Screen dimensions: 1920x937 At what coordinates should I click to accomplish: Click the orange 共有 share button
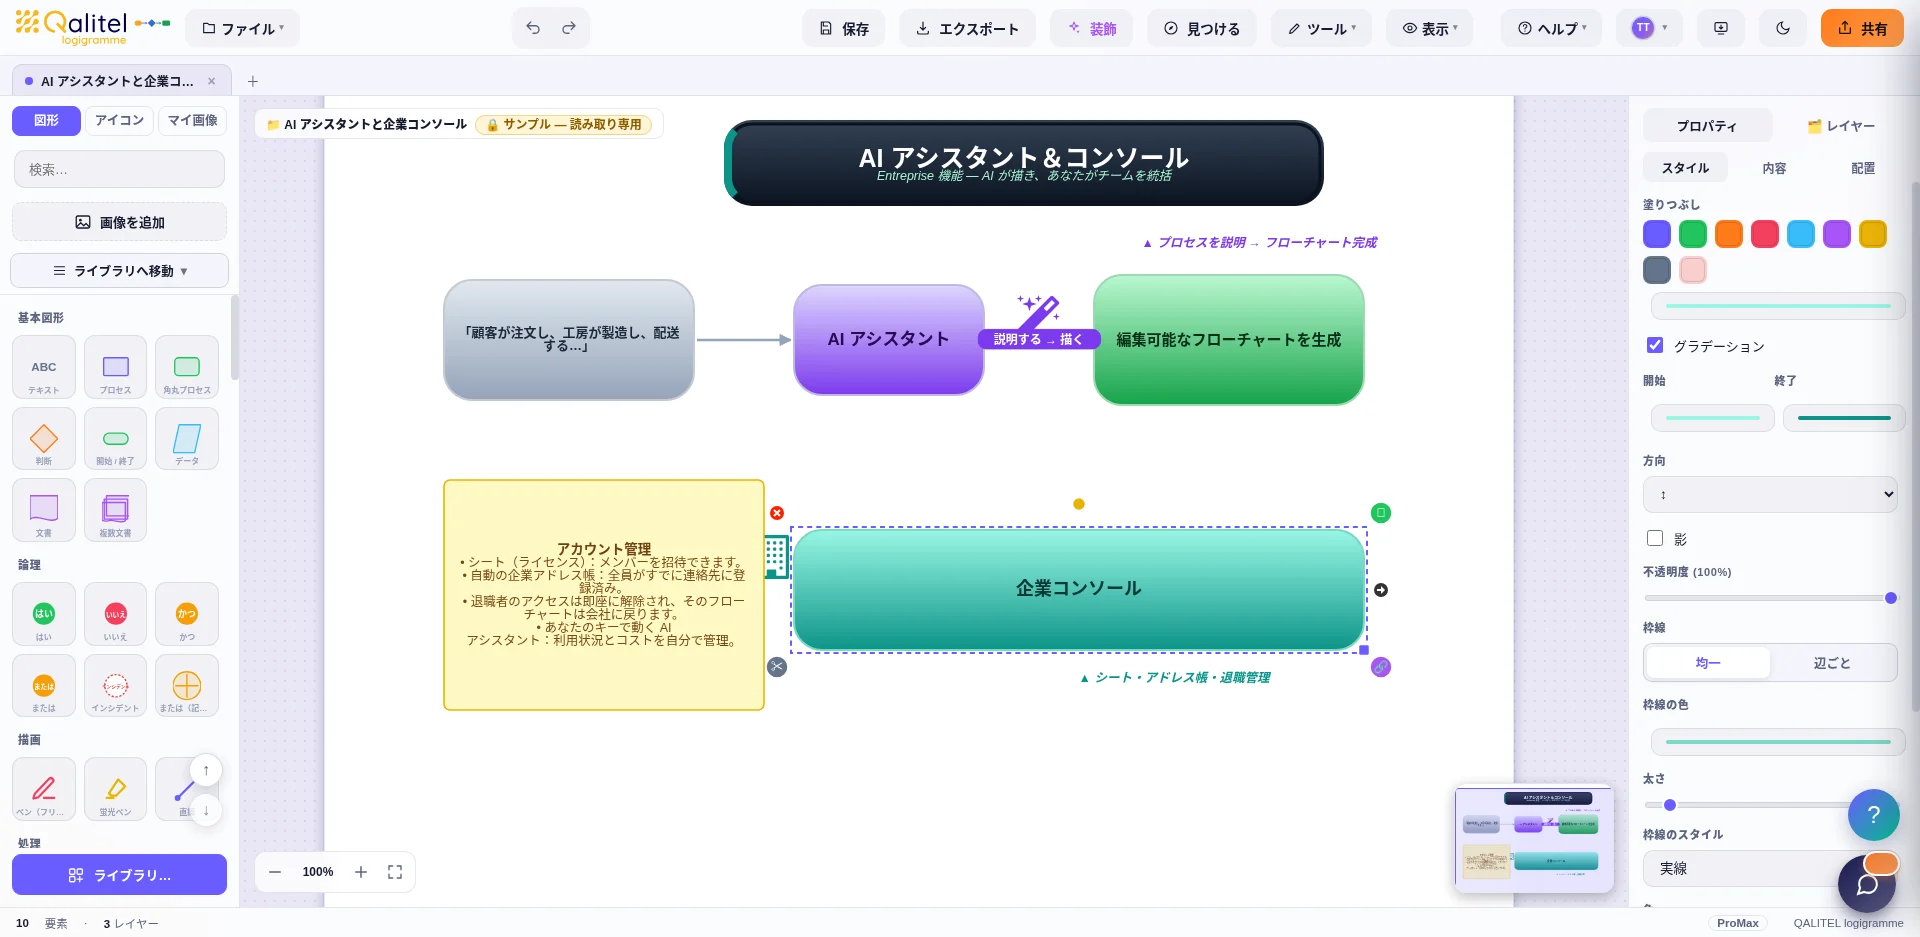(x=1862, y=28)
